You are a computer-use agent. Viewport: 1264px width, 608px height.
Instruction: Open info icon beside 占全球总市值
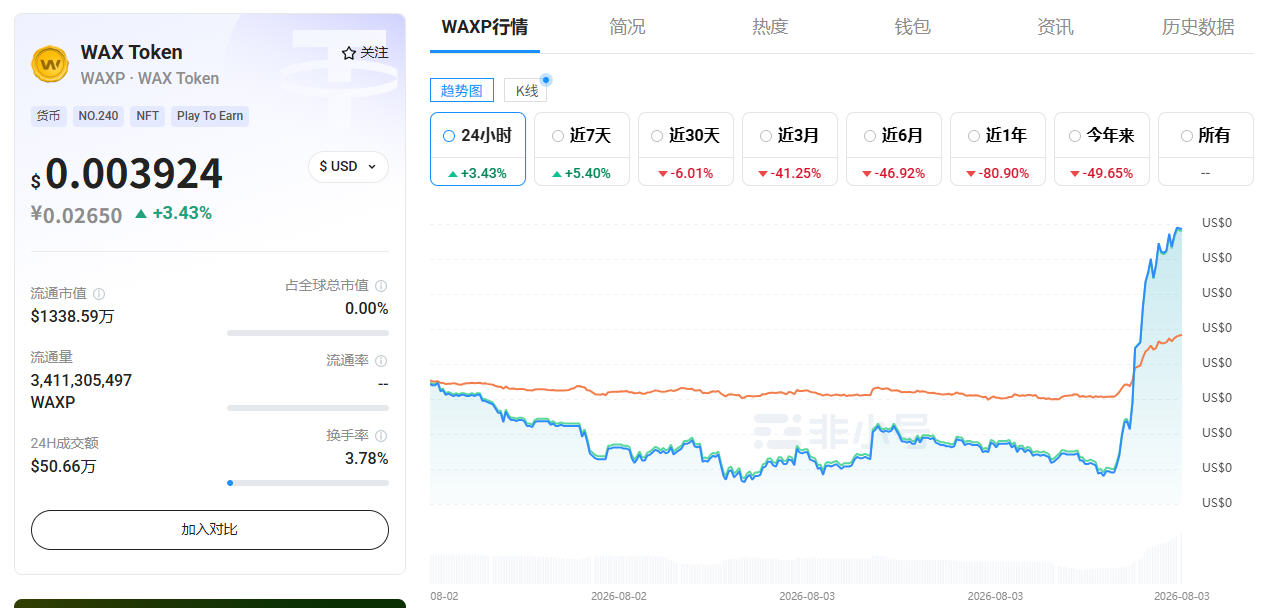[x=381, y=286]
